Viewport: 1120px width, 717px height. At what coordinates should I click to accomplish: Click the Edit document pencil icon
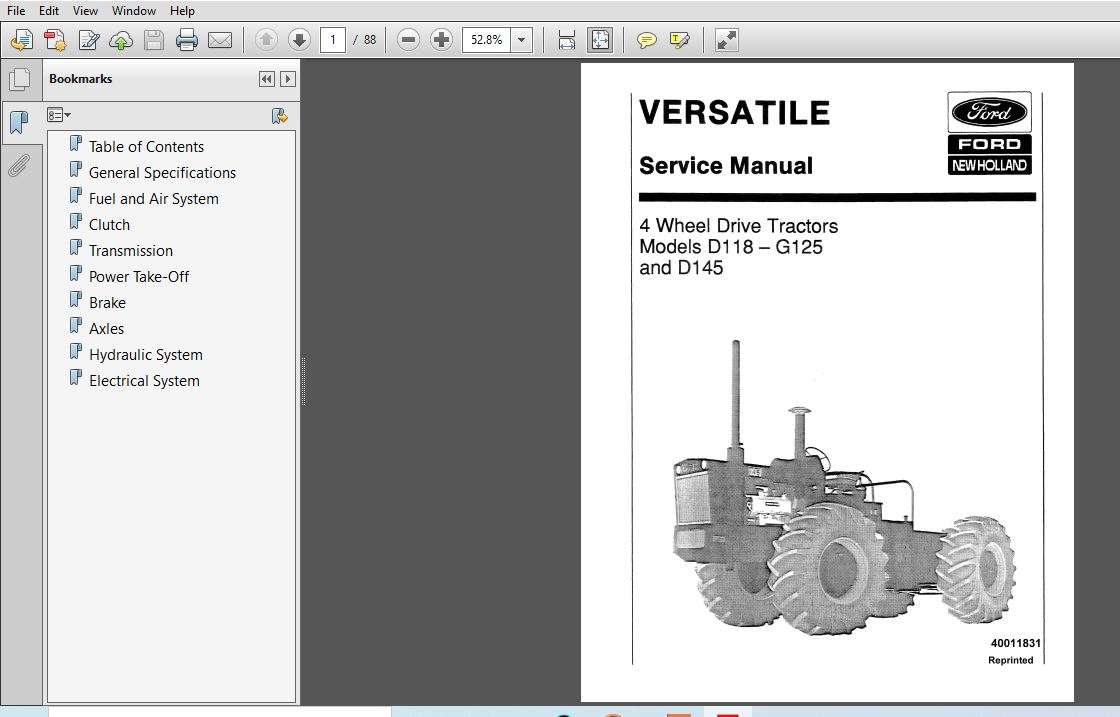[89, 40]
